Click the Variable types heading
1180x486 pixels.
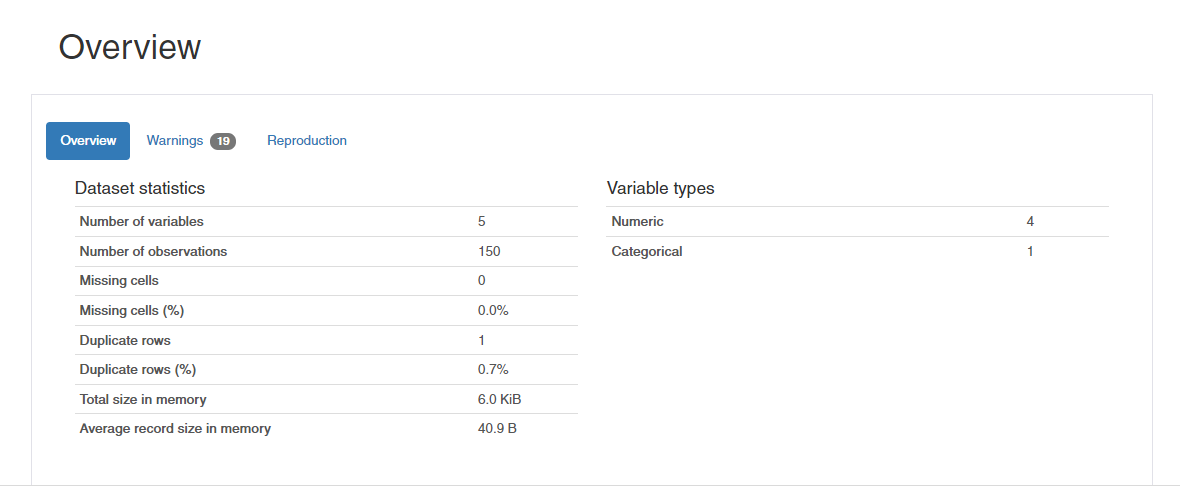pos(661,188)
